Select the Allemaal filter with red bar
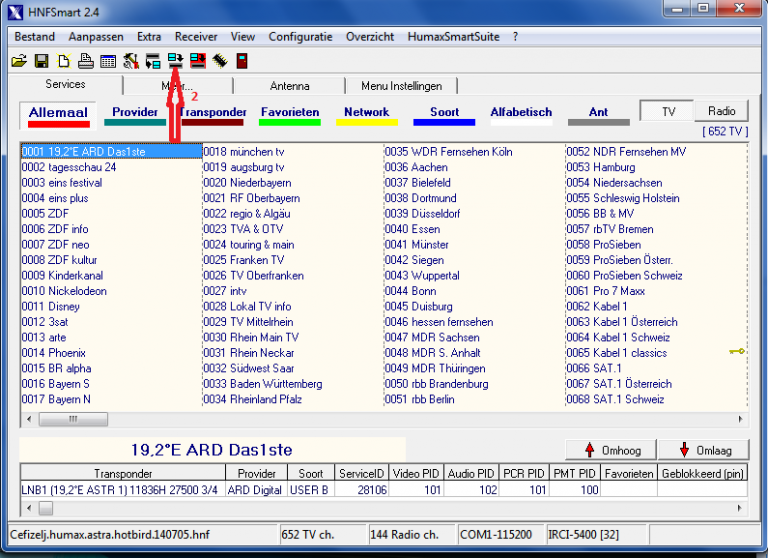 coord(58,113)
